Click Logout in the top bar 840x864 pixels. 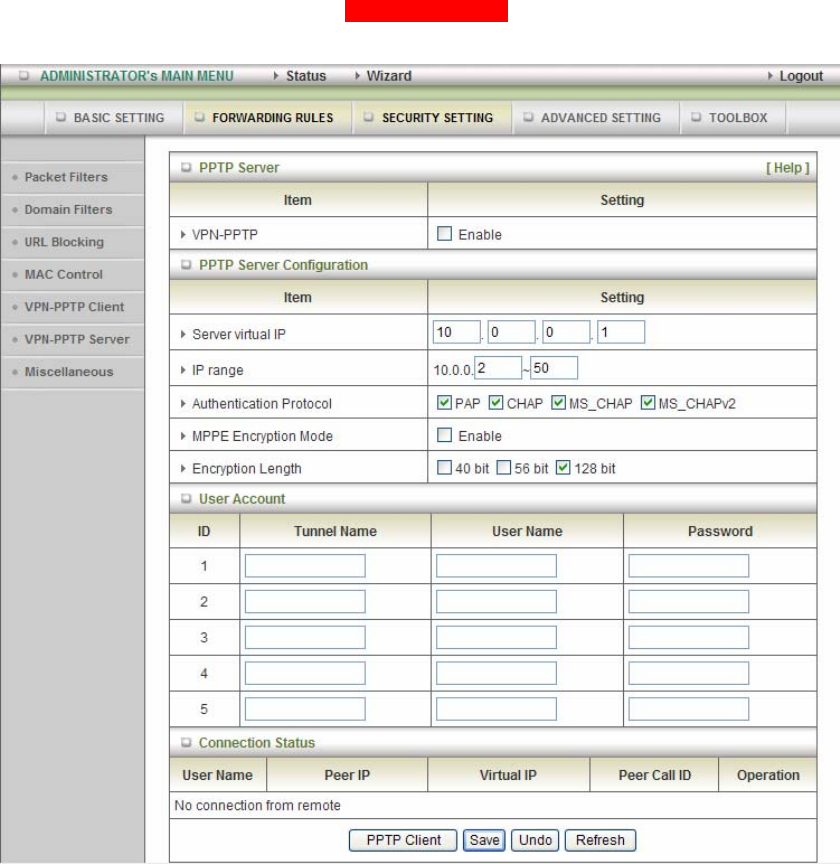point(801,76)
